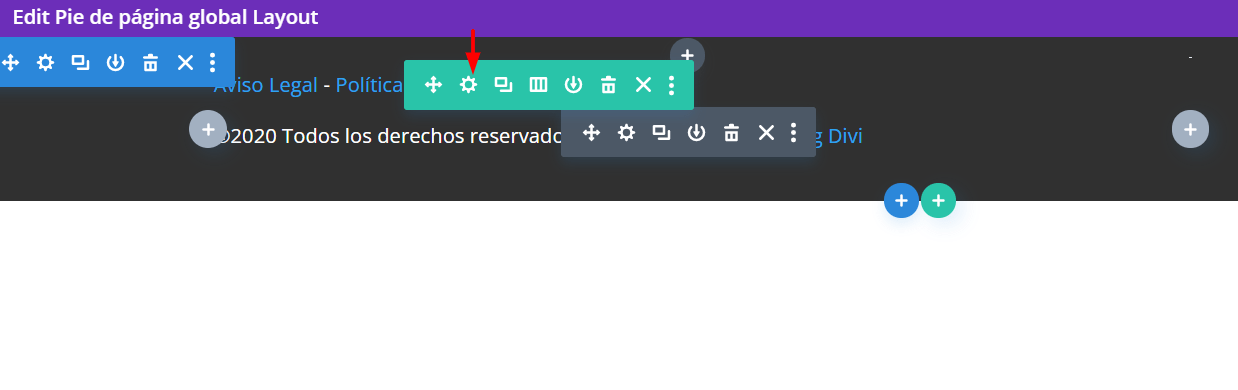Duplicate the section with the blue toolbar icon
Screen dimensions: 1238x390
point(80,62)
